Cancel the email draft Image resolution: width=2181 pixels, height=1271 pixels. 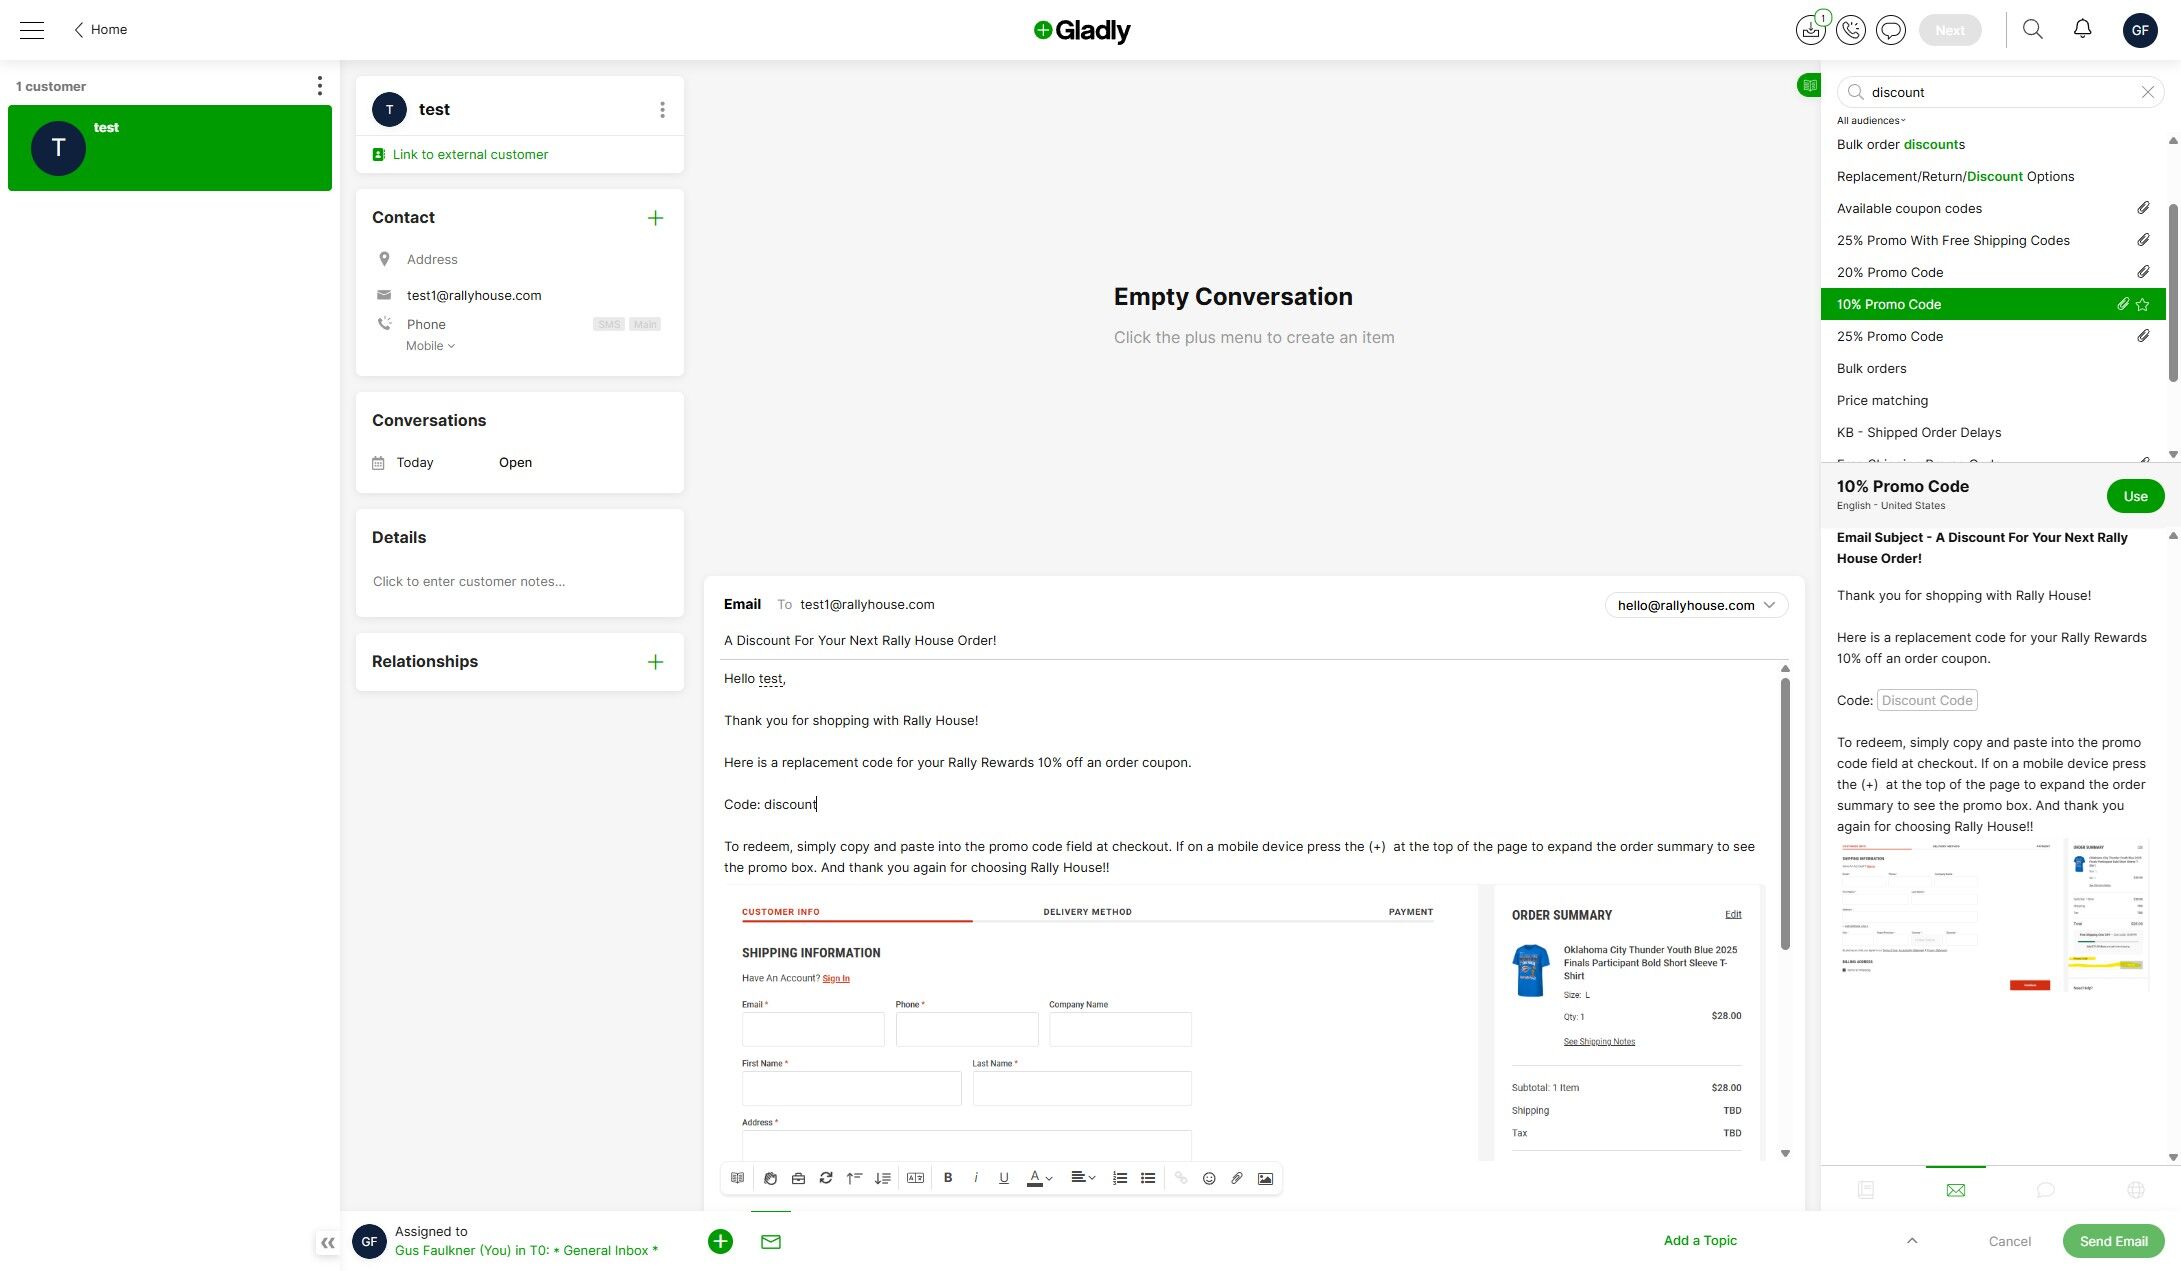2010,1241
